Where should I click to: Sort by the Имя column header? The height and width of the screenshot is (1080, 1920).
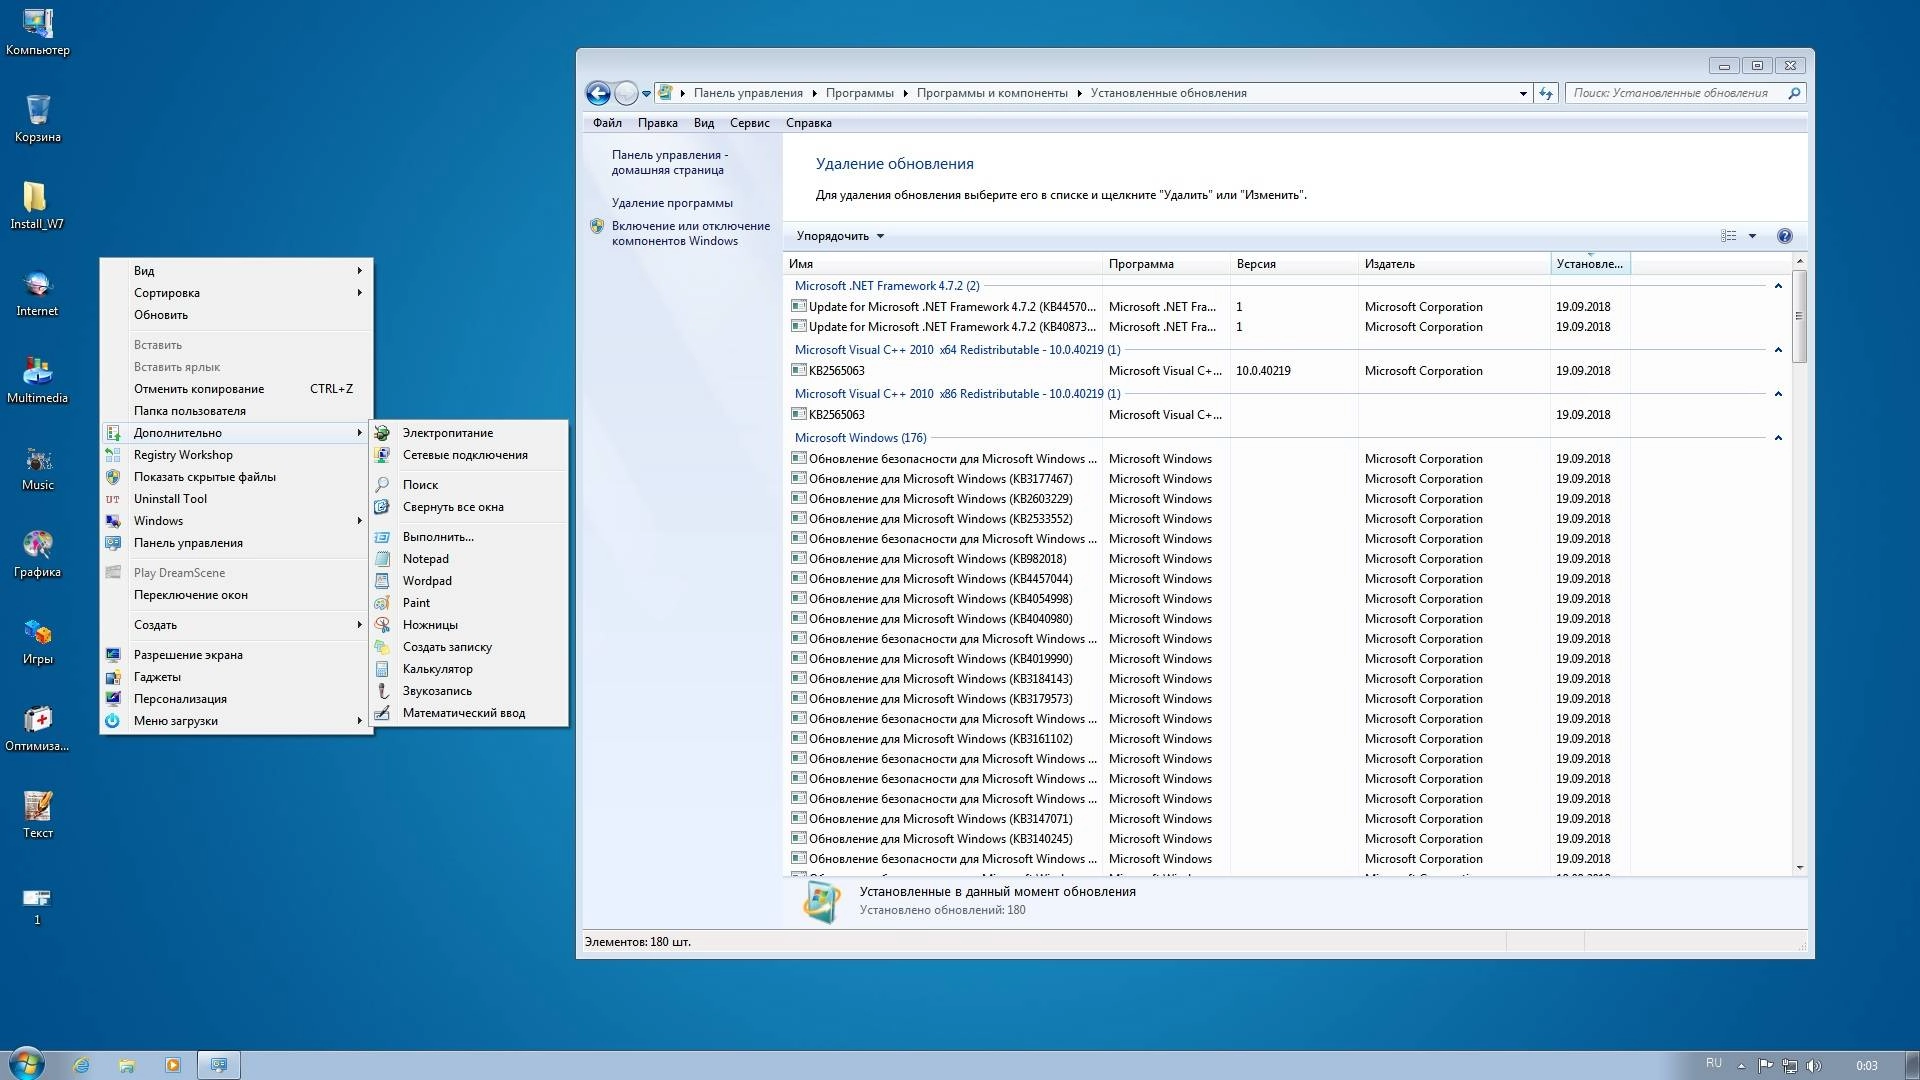[943, 264]
